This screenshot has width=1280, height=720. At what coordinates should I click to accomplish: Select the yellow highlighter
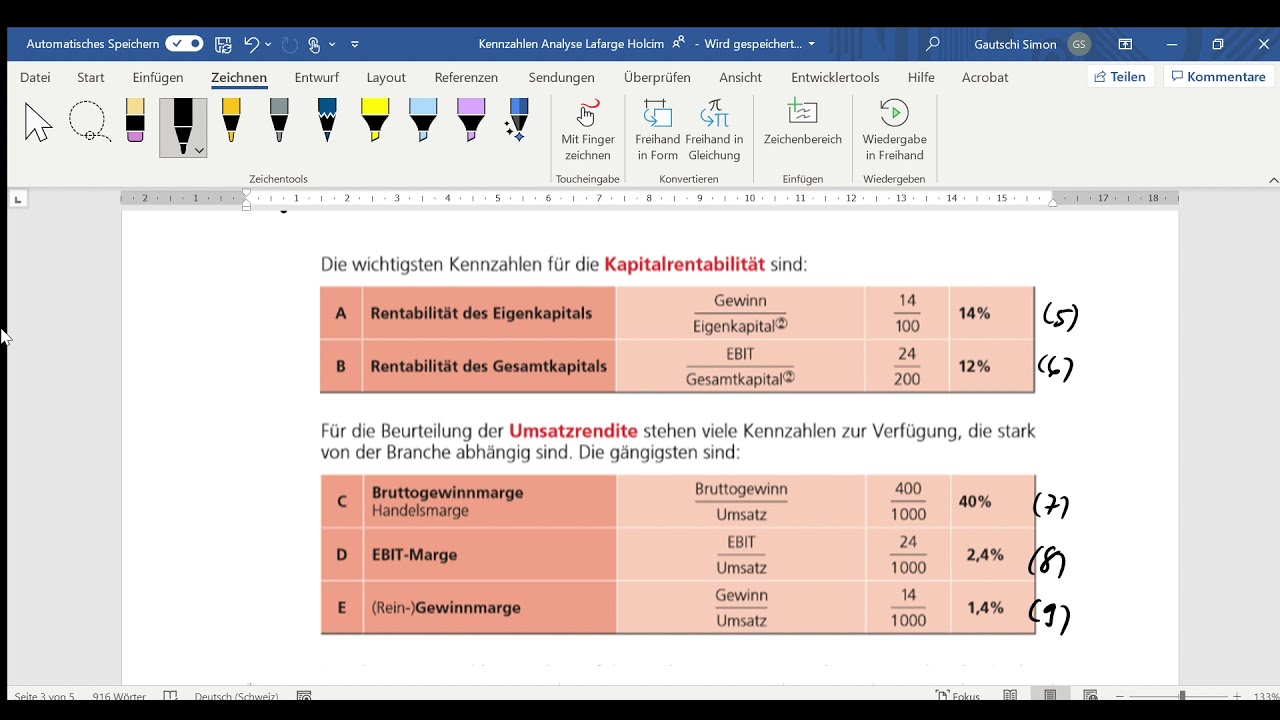[375, 121]
